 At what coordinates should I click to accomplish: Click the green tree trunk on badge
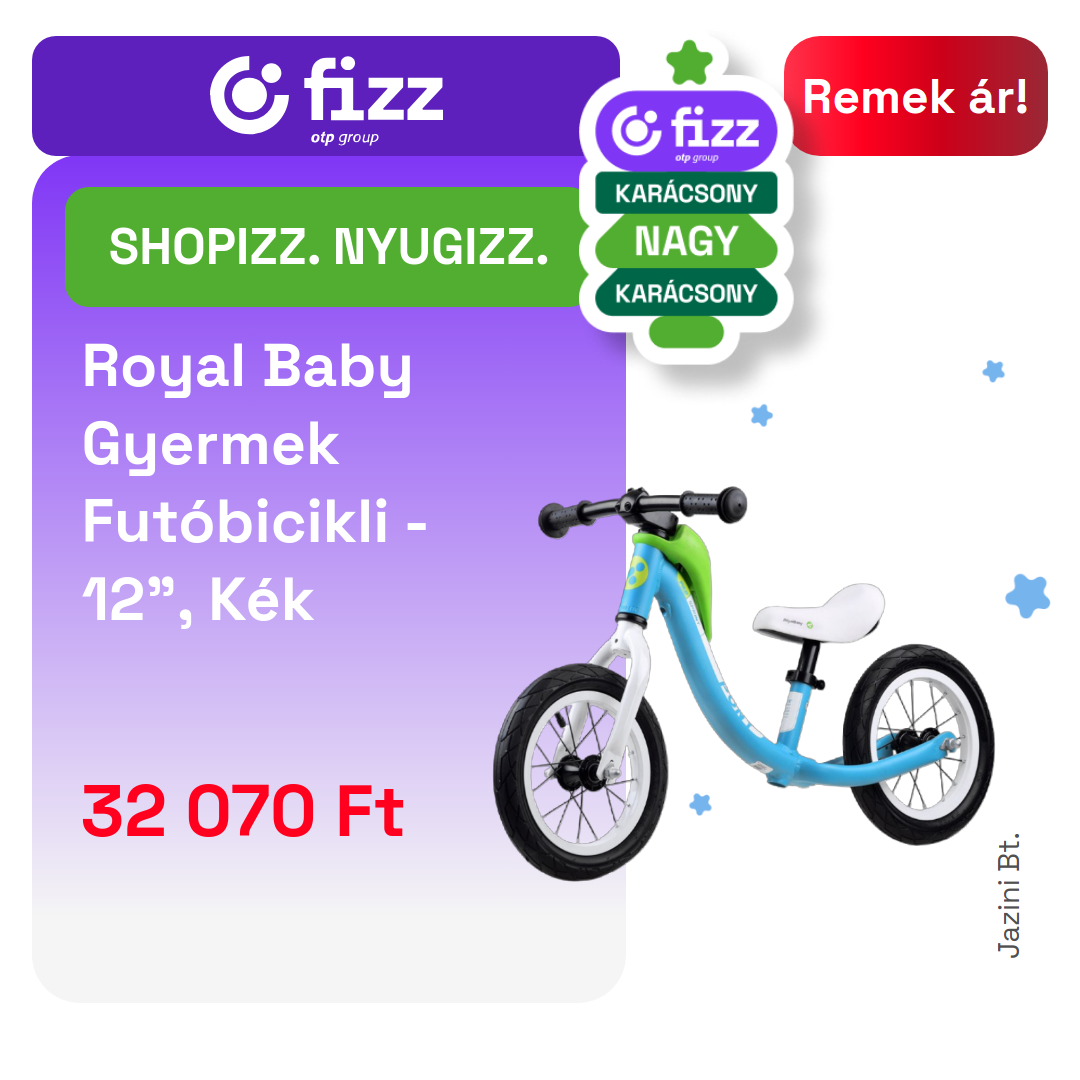point(686,333)
